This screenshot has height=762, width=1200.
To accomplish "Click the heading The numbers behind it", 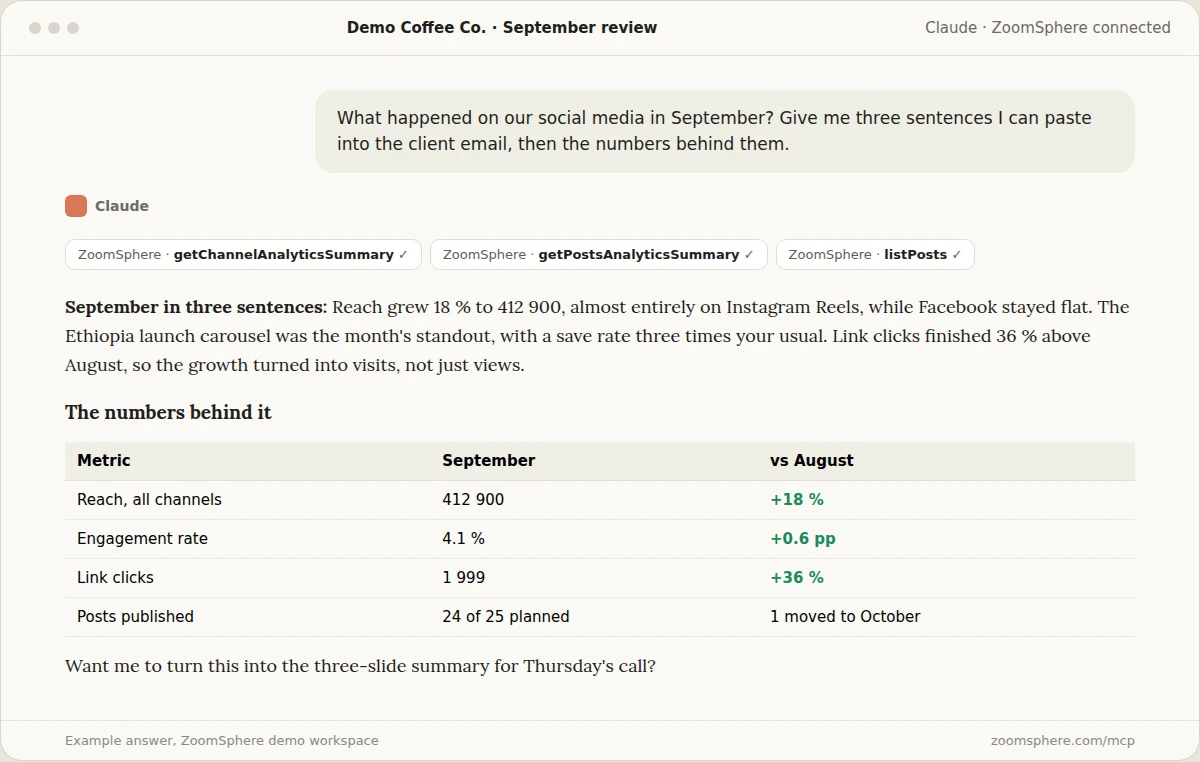I will pos(168,412).
